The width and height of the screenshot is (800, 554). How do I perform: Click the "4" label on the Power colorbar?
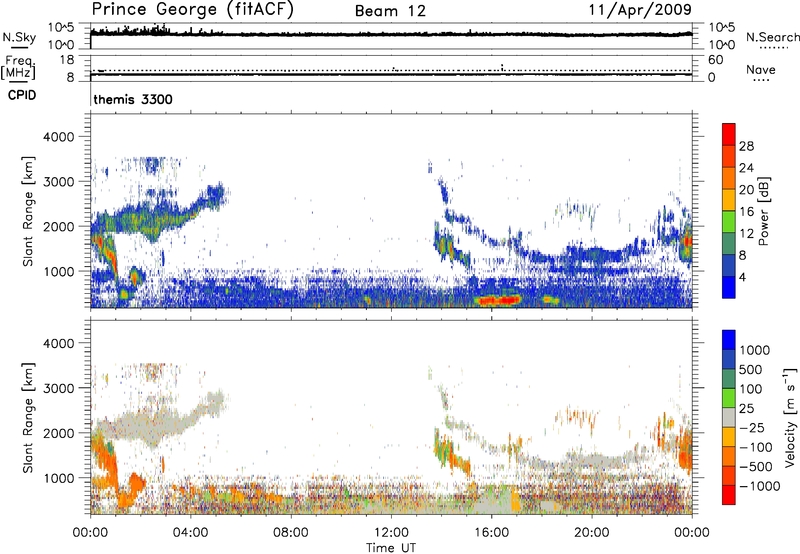point(743,278)
